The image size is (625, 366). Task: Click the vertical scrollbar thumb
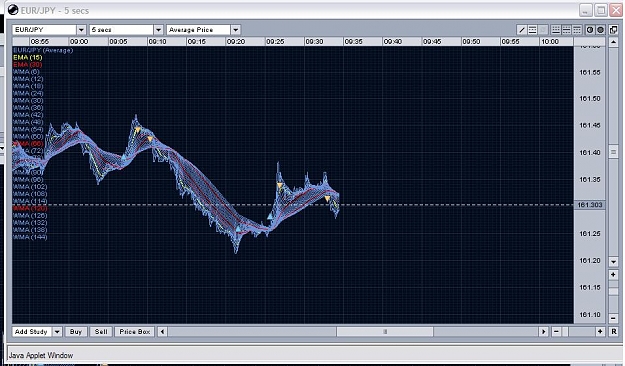click(613, 152)
